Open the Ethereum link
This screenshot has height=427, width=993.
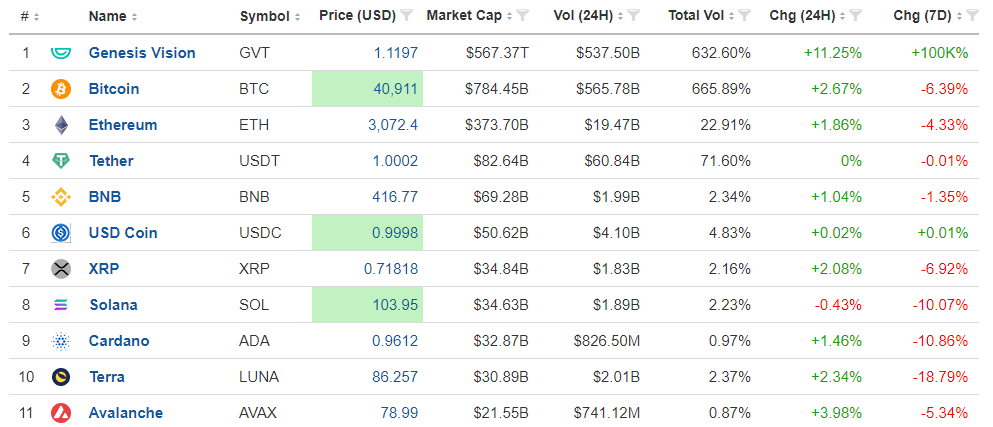[x=123, y=125]
